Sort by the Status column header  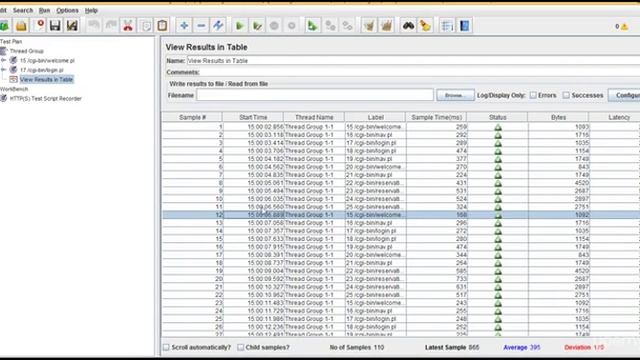coord(497,117)
